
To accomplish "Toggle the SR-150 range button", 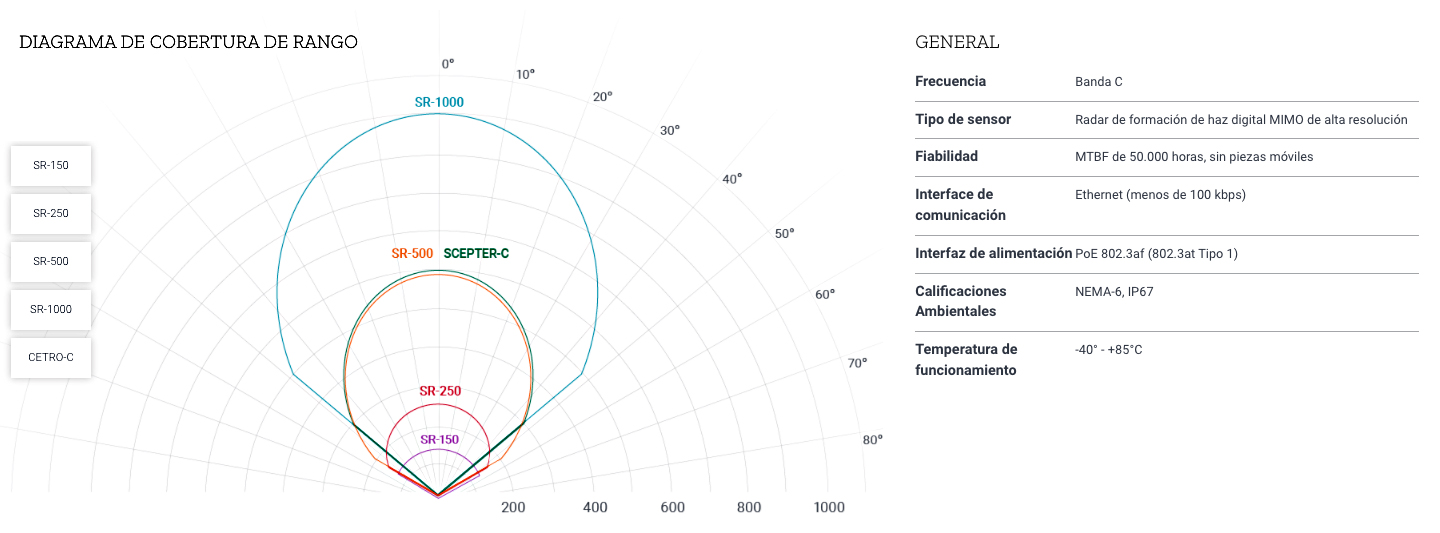I will (51, 165).
